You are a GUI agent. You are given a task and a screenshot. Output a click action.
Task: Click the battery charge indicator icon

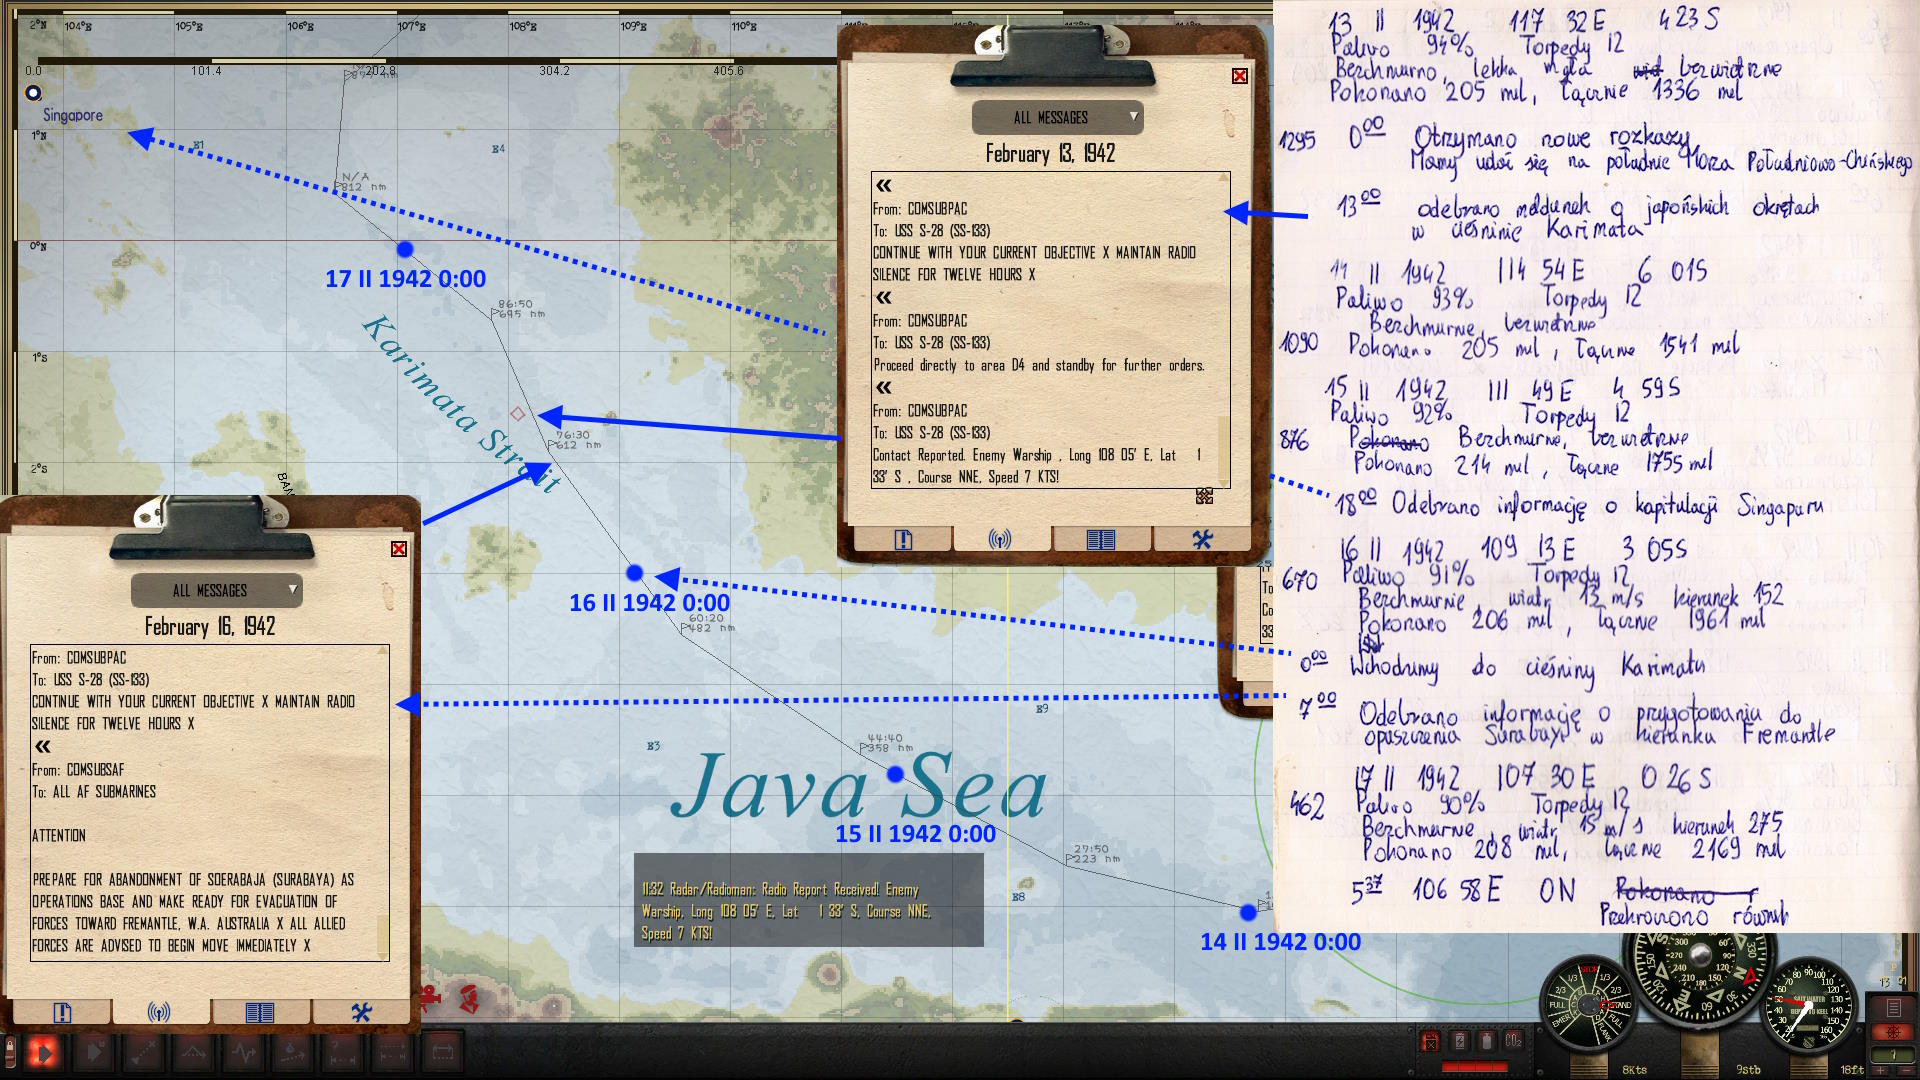tap(1459, 1042)
